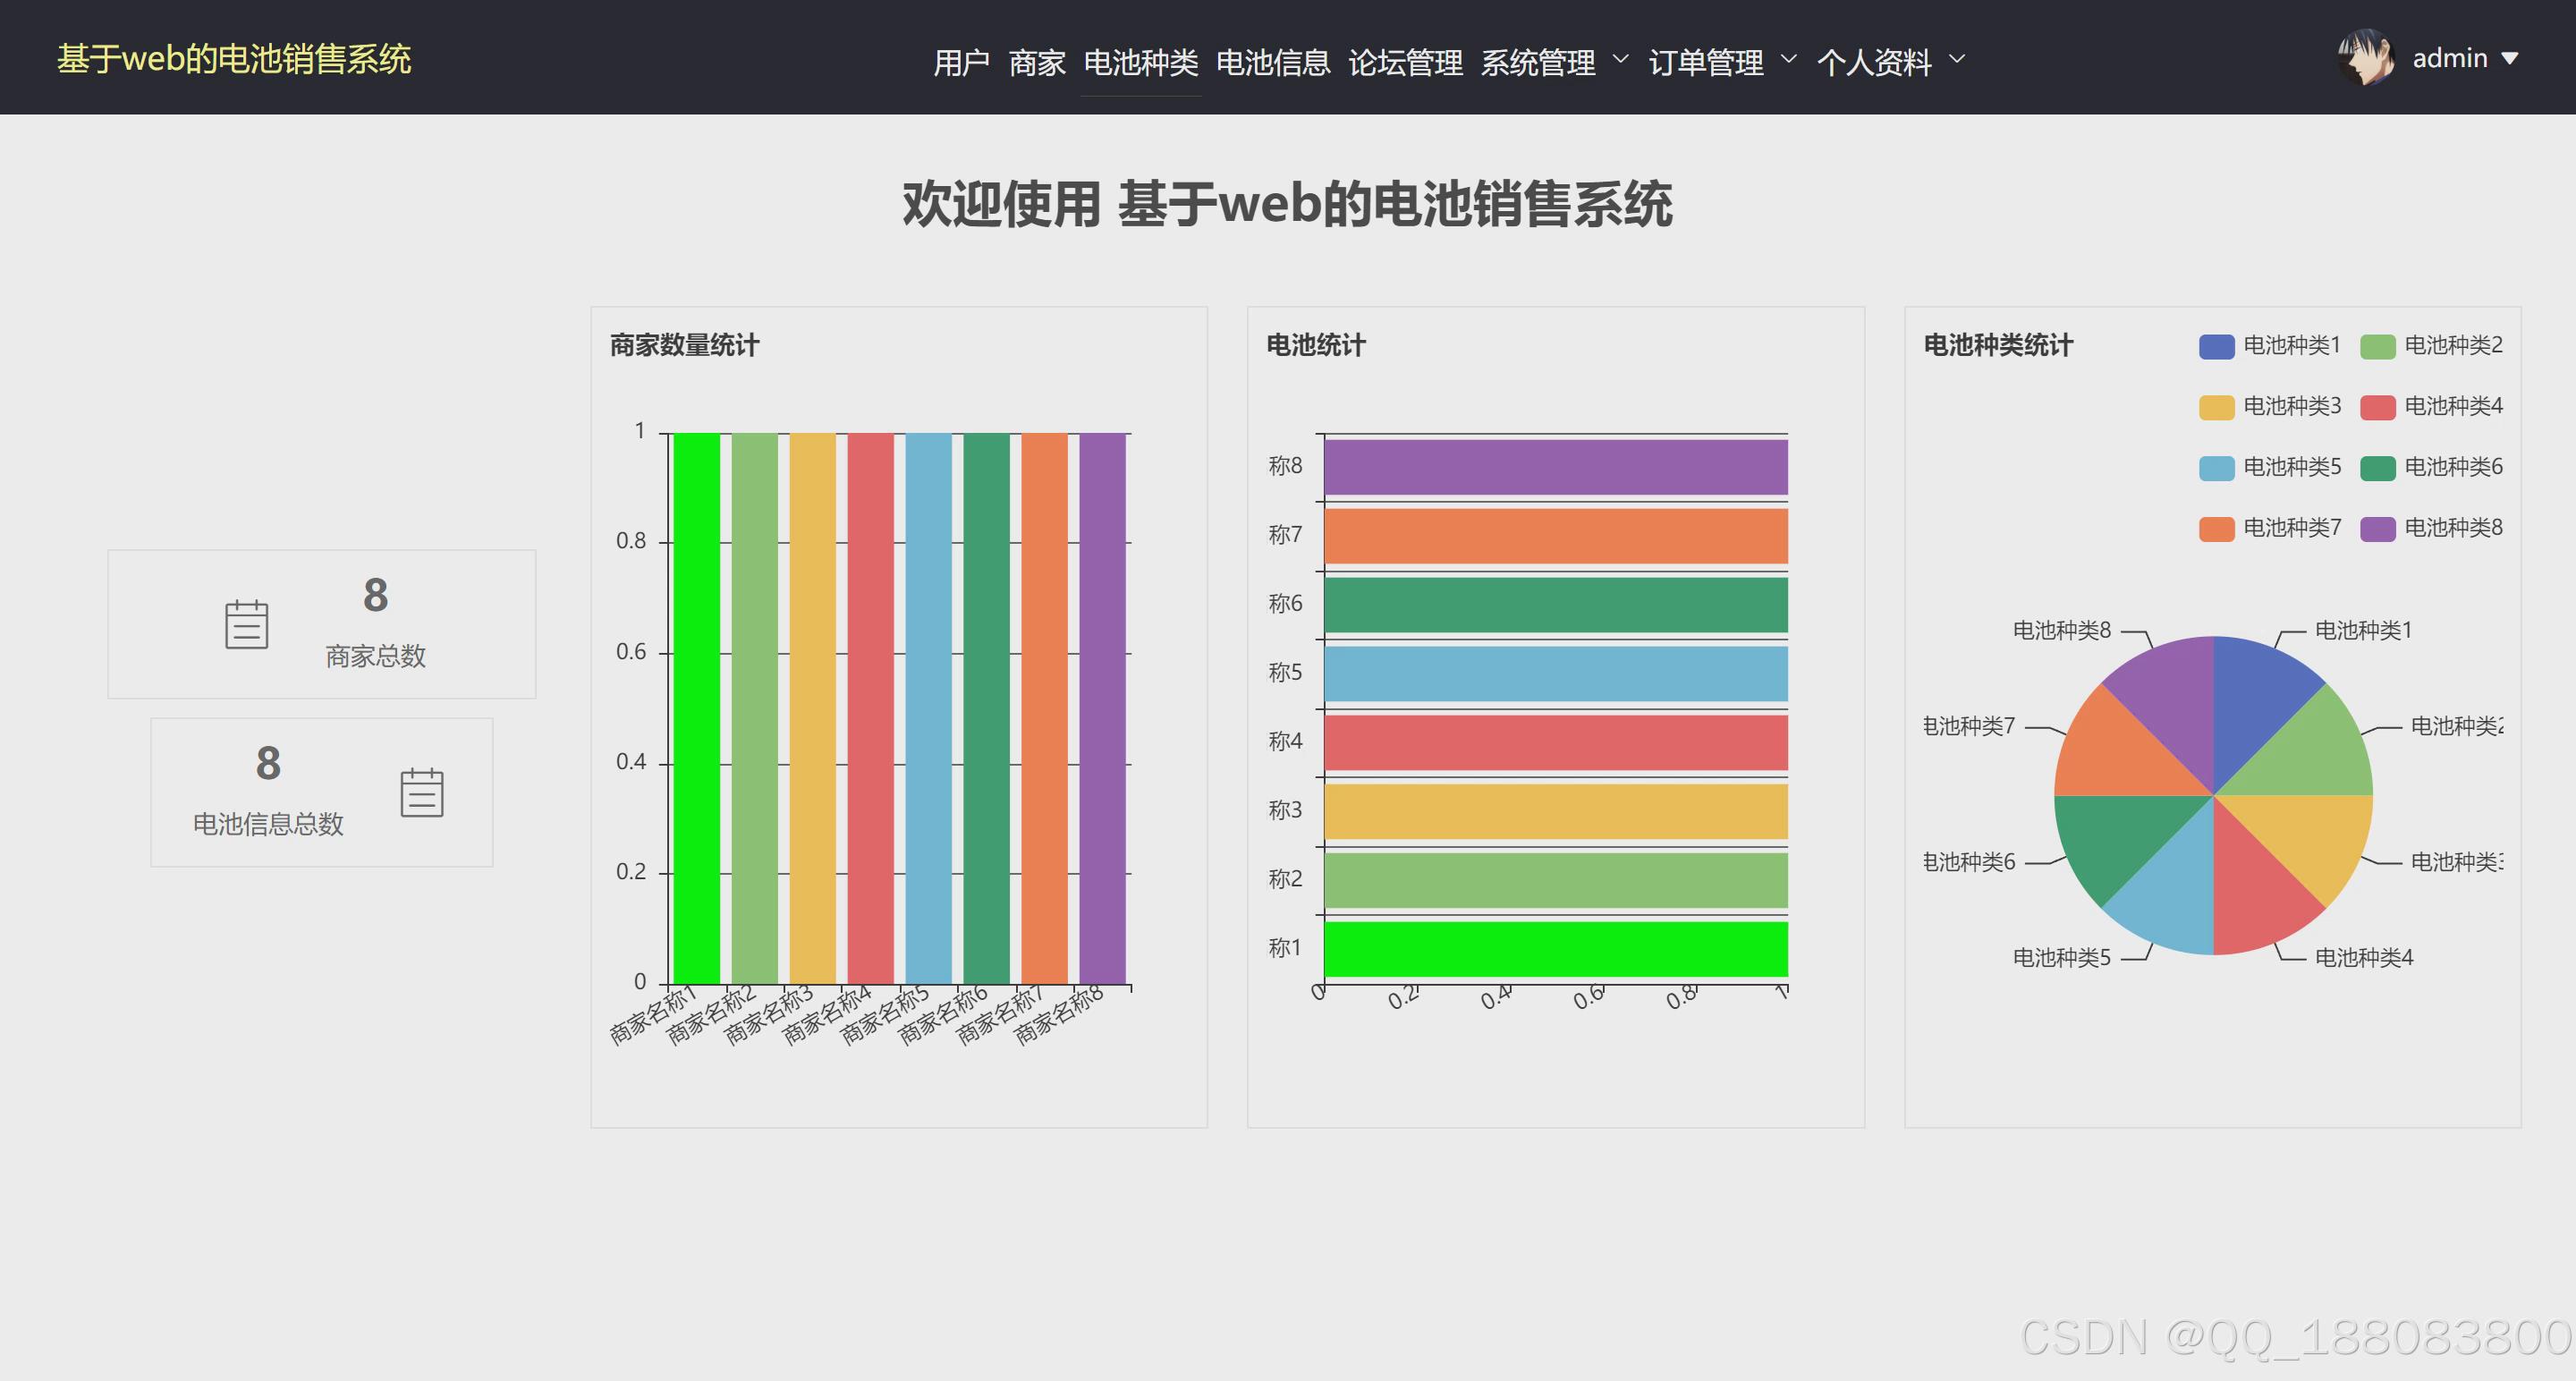Hide 电池种类7 series via legend
This screenshot has width=2576, height=1381.
point(2270,528)
